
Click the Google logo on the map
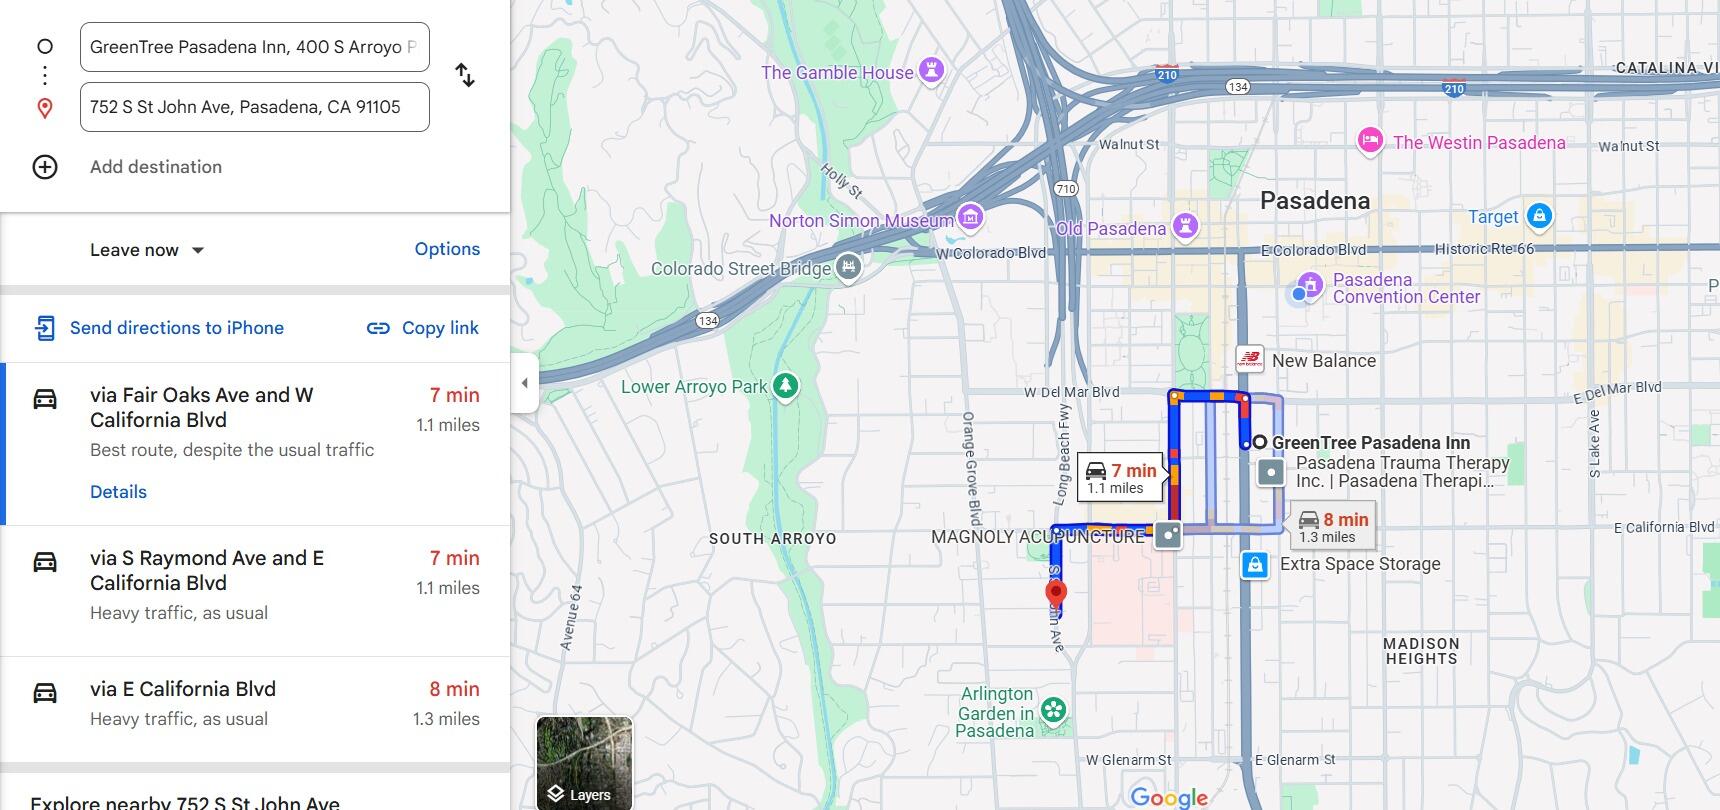pyautogui.click(x=1169, y=797)
